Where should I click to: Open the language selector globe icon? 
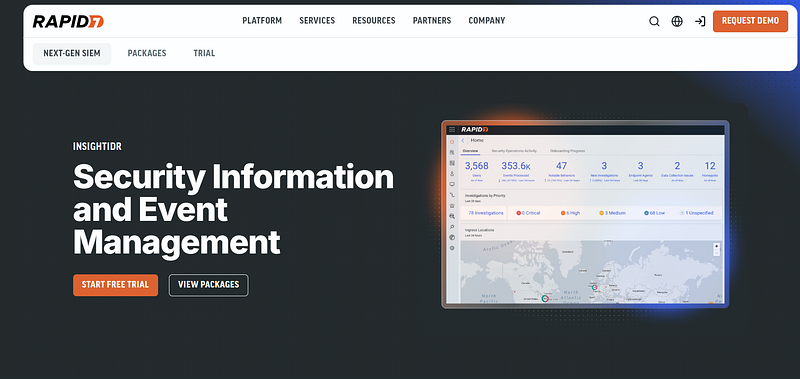(x=677, y=21)
